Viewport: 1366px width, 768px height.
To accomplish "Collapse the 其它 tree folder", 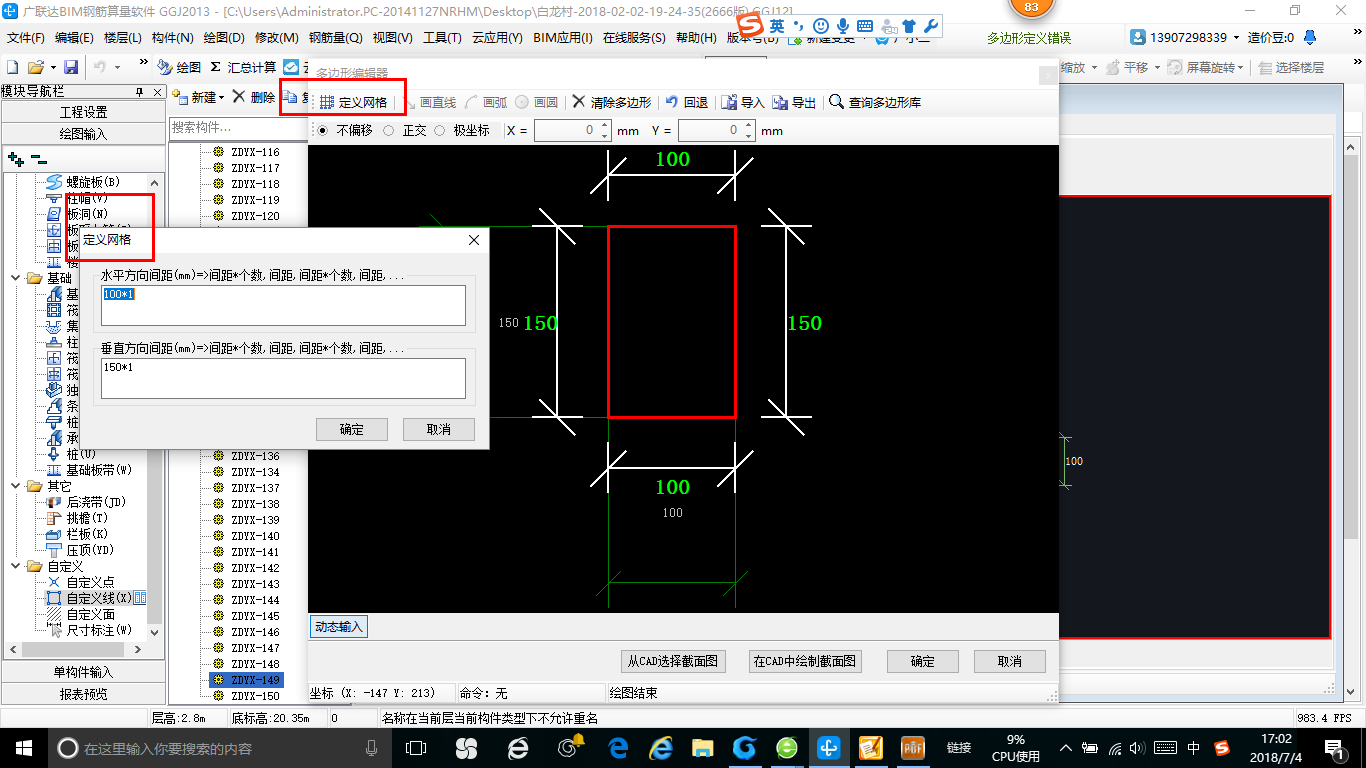I will coord(17,486).
